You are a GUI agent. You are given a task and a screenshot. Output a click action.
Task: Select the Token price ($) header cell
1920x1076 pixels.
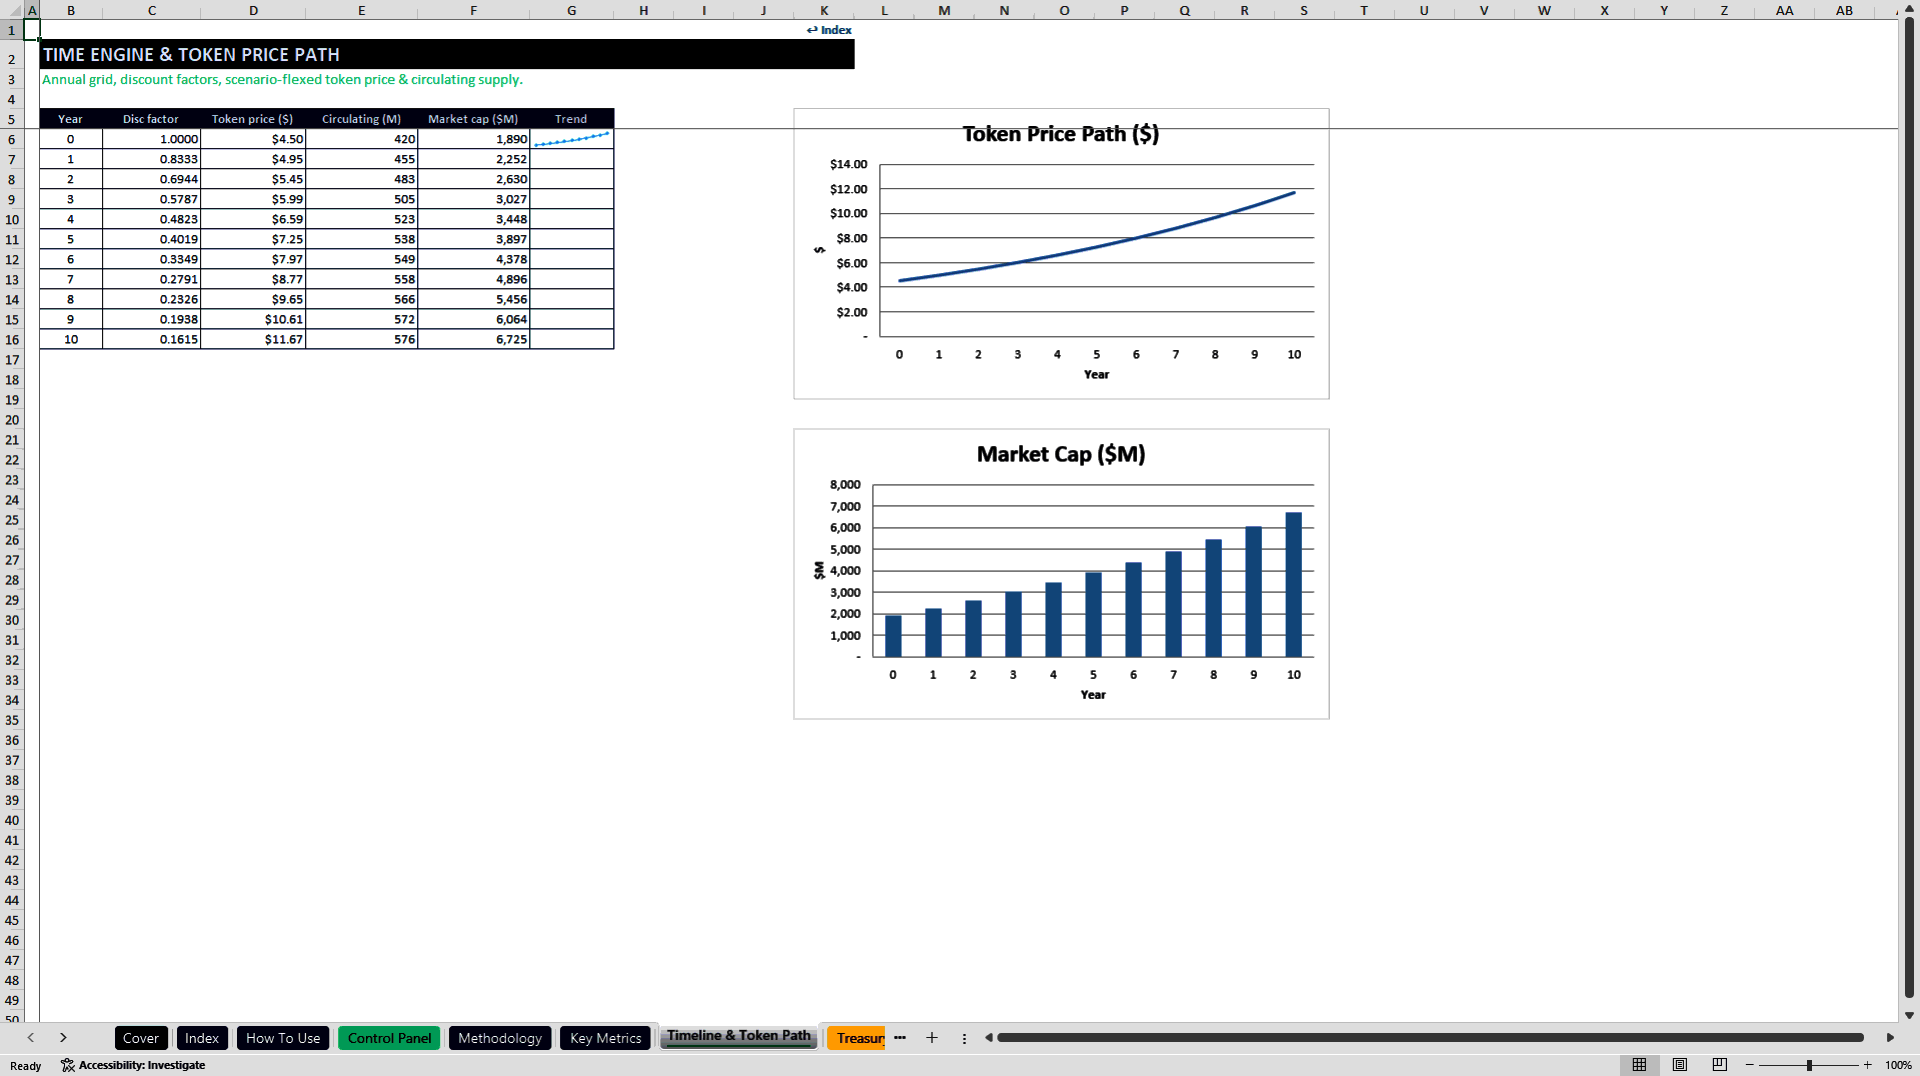pyautogui.click(x=252, y=119)
